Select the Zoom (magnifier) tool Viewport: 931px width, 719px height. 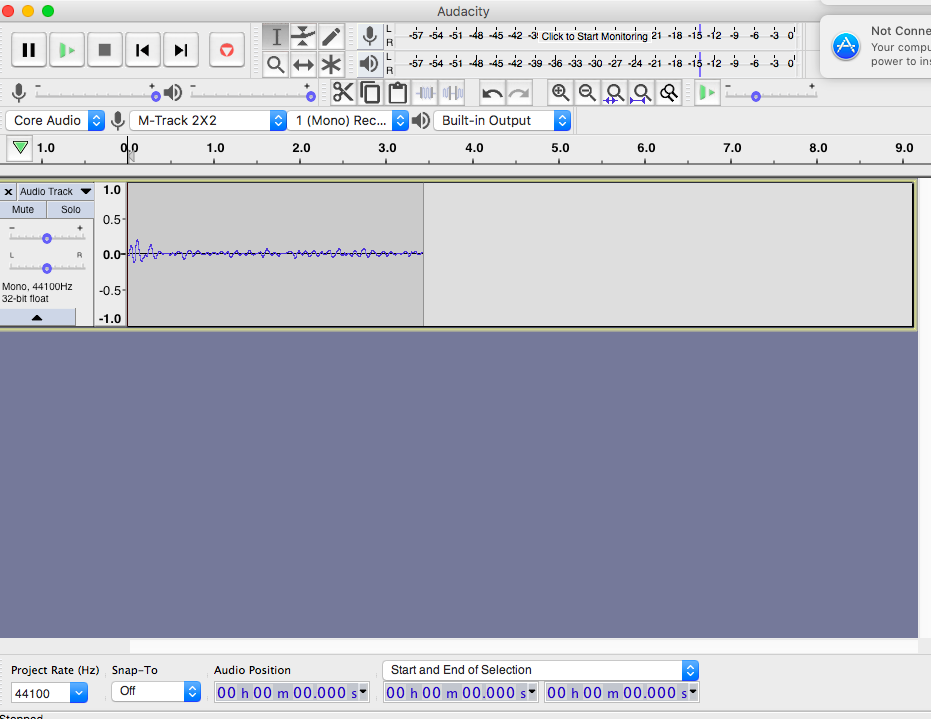tap(276, 64)
